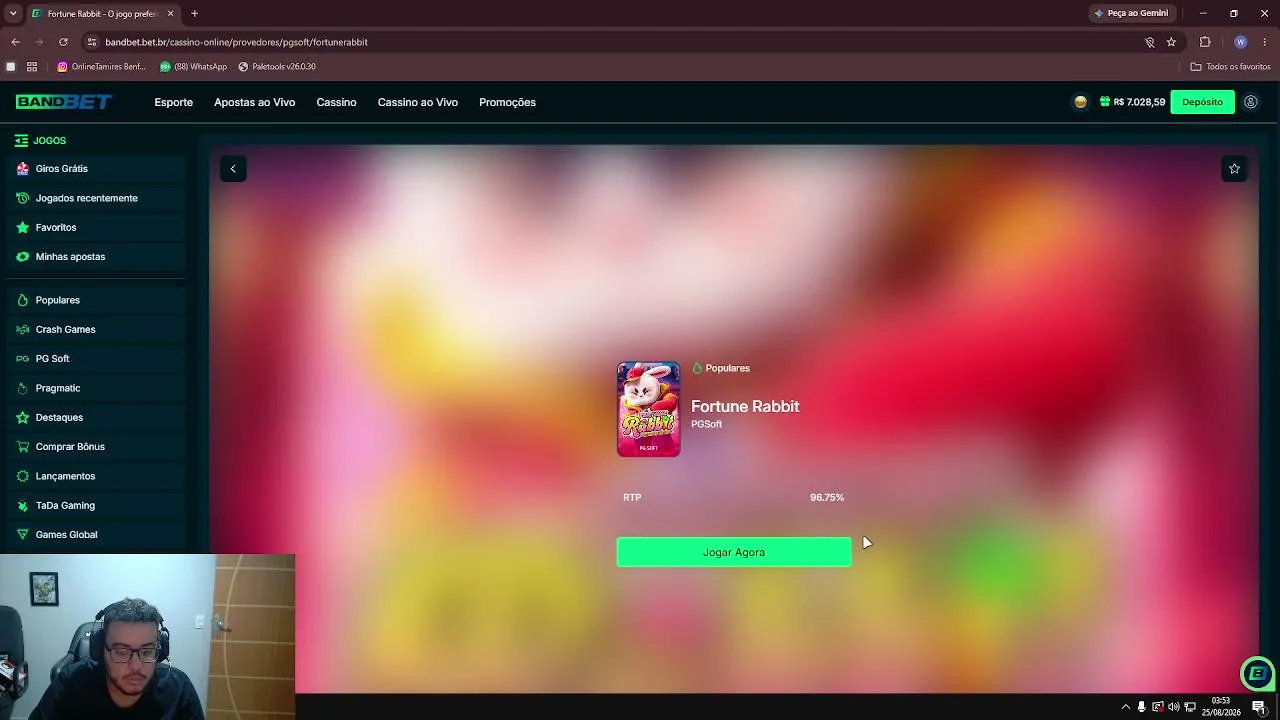Screen dimensions: 1280x720
Task: Click the Fortune Rabbit game title text
Action: click(745, 406)
